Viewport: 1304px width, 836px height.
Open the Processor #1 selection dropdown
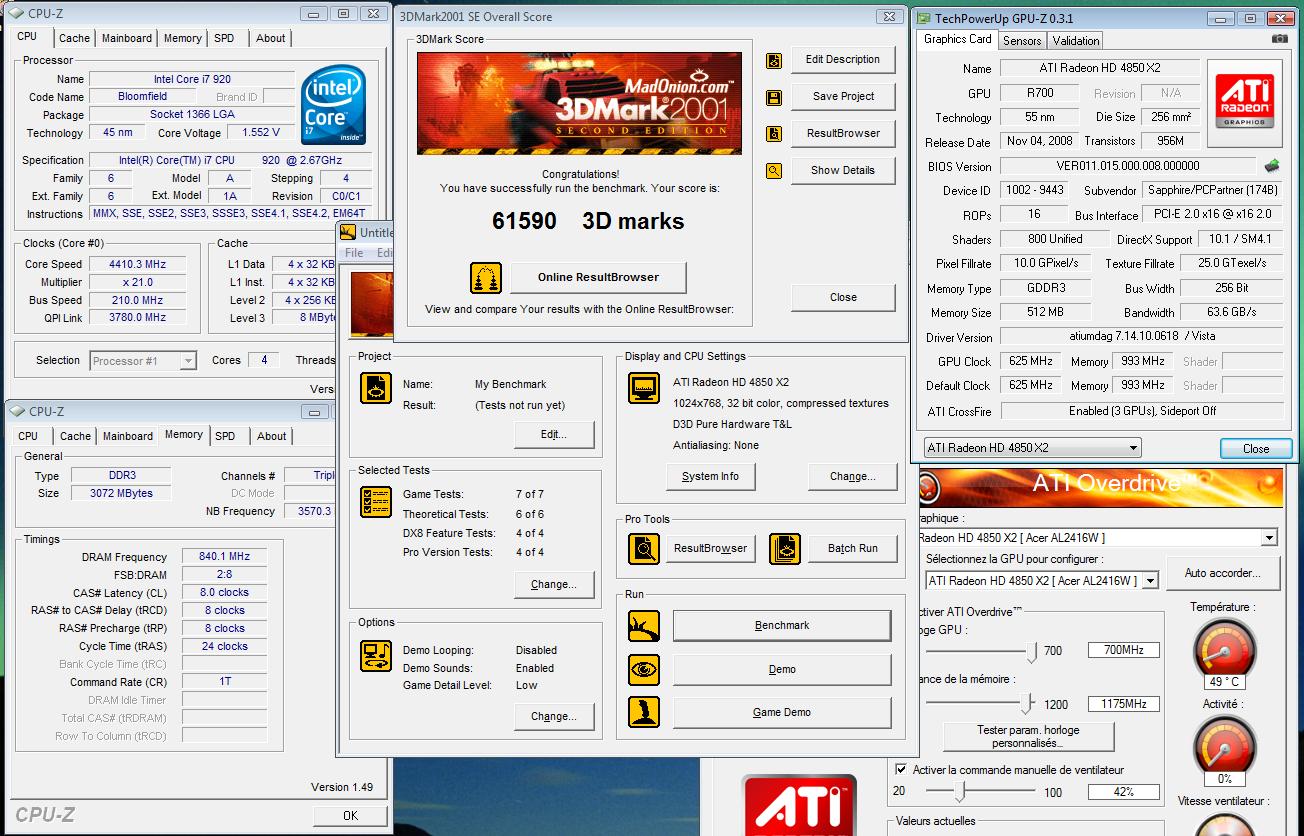click(143, 361)
